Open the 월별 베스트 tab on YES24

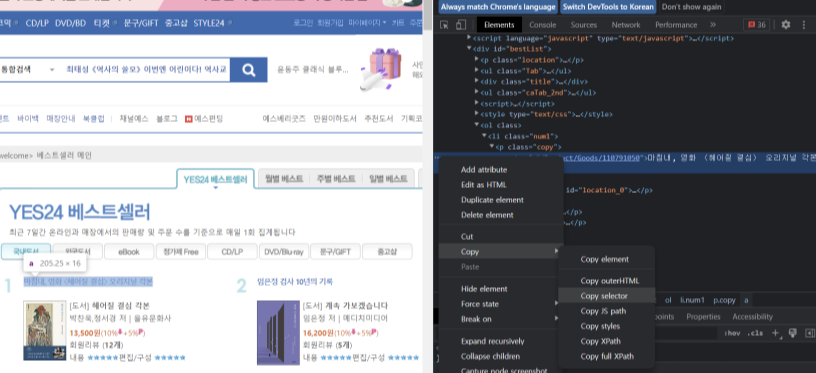284,178
